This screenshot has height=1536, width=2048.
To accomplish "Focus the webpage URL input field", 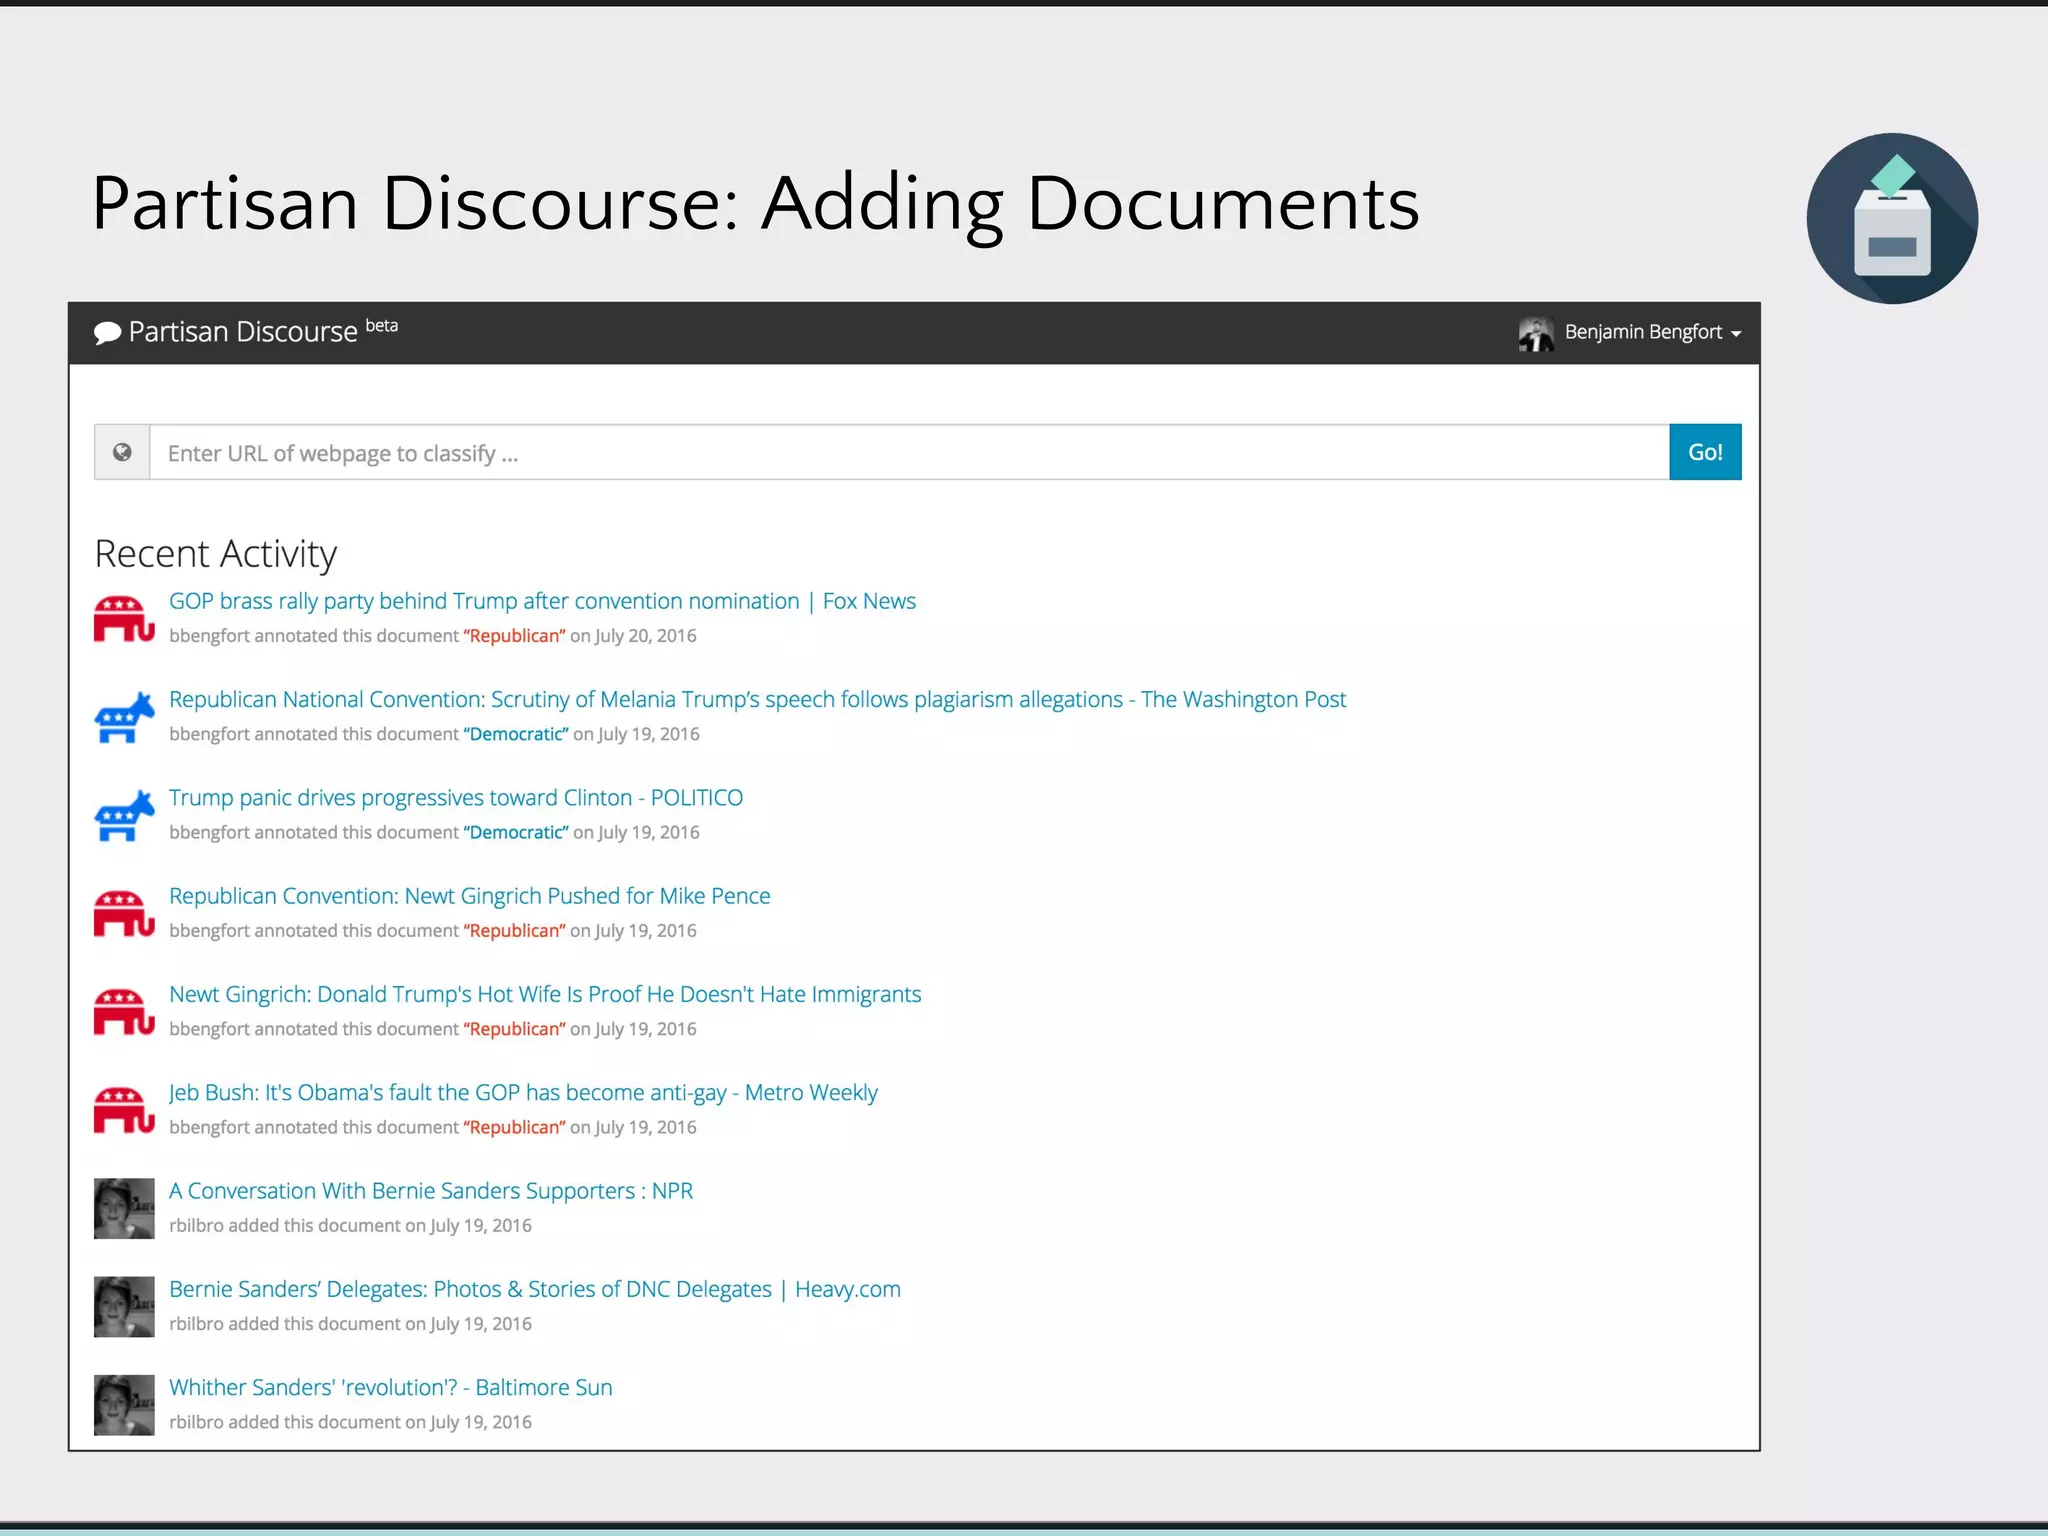I will tap(909, 453).
